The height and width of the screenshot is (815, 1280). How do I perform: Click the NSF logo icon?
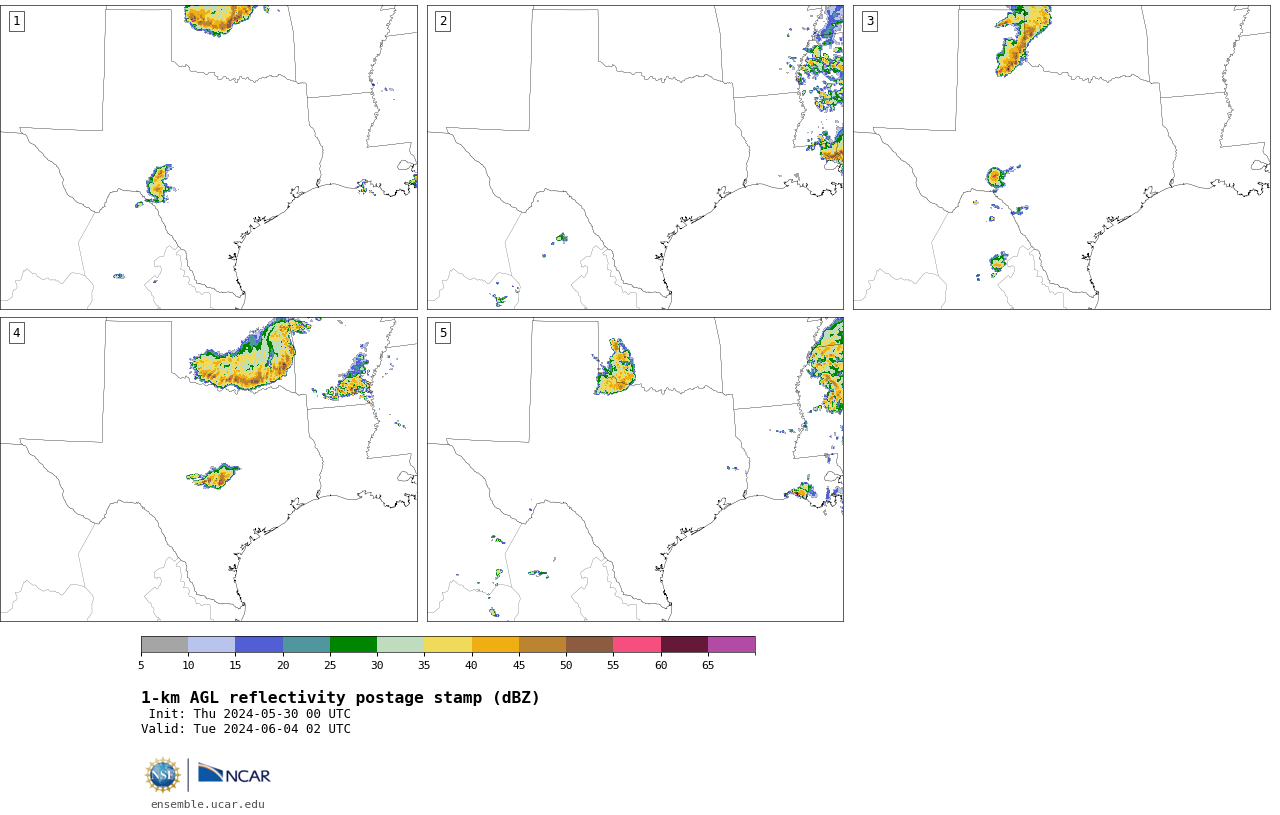click(163, 775)
